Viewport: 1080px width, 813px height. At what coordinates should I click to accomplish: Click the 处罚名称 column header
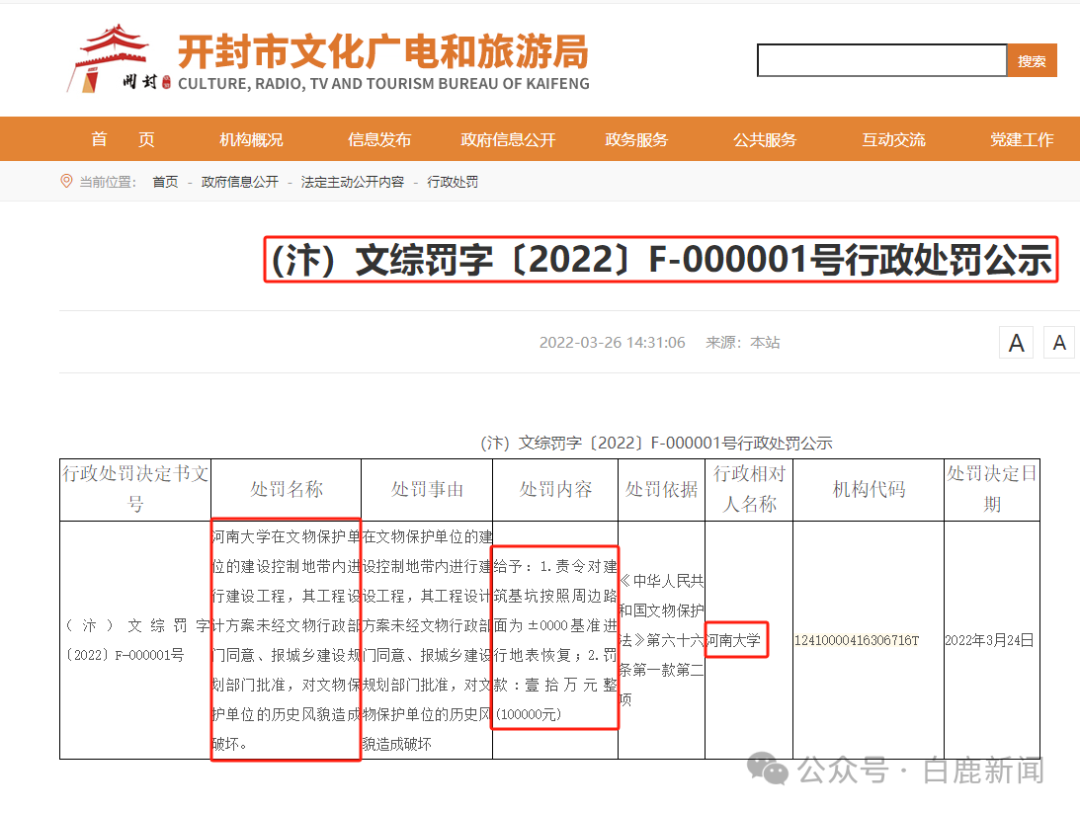(x=287, y=489)
